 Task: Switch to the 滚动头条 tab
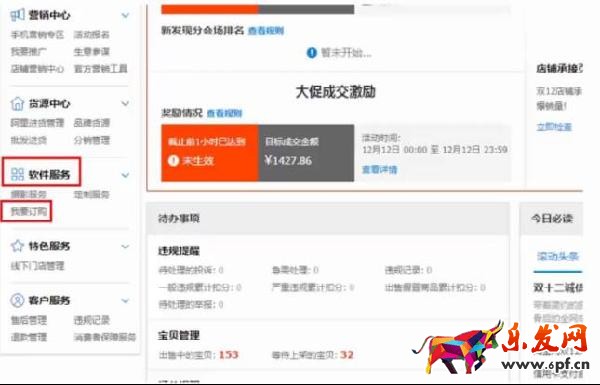(x=558, y=256)
